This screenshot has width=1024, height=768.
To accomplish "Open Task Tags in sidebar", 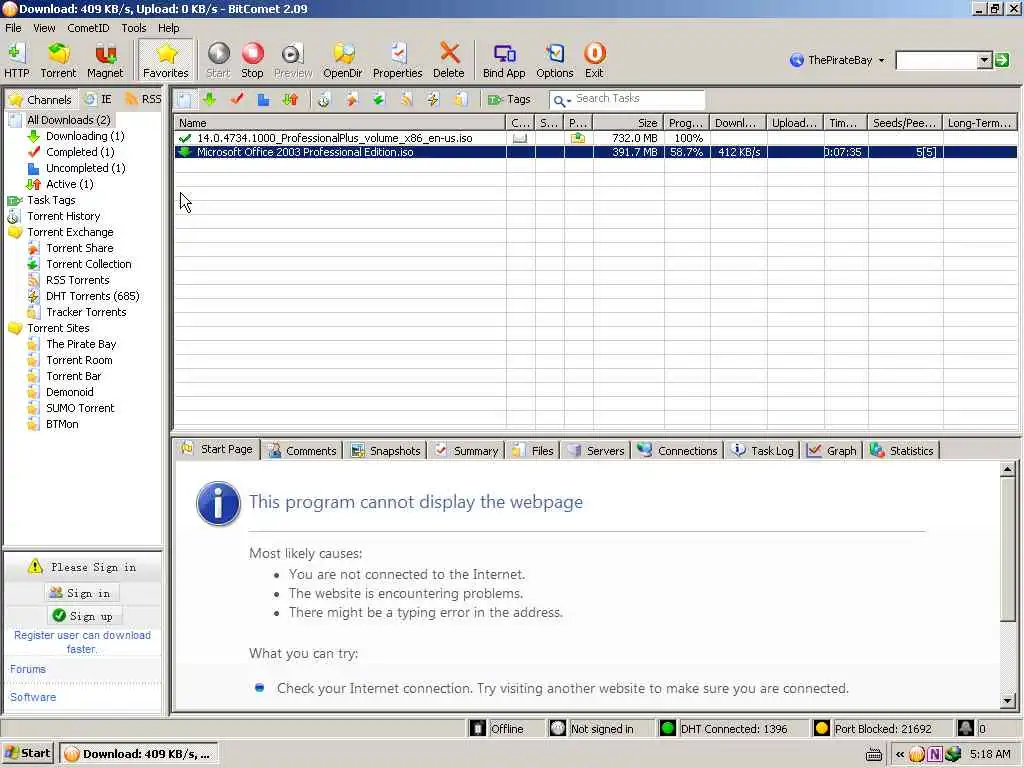I will [x=51, y=200].
